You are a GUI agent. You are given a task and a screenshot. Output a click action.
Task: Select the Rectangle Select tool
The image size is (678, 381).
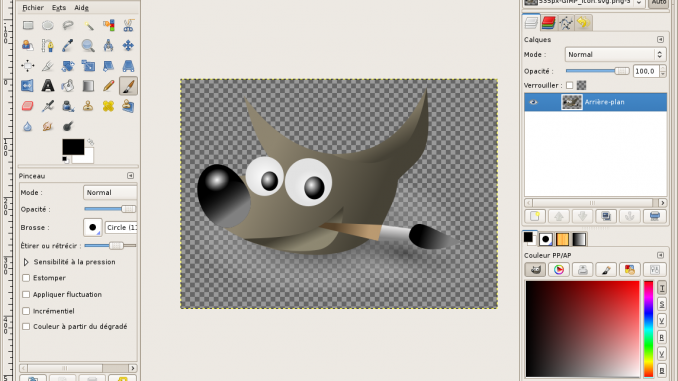[28, 25]
